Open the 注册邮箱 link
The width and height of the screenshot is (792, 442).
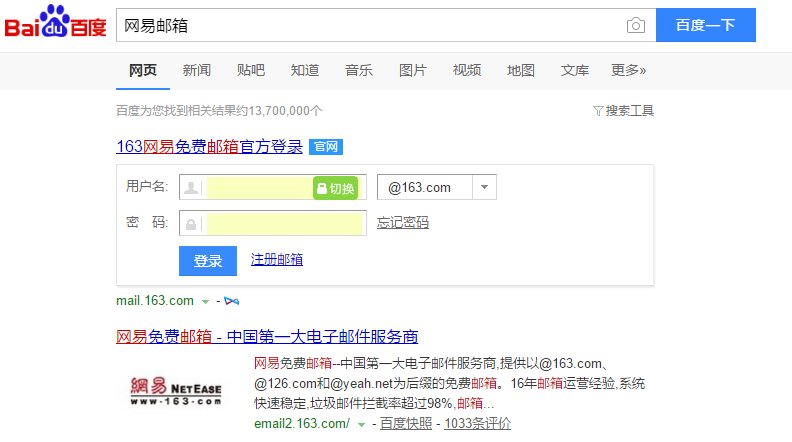(x=277, y=260)
